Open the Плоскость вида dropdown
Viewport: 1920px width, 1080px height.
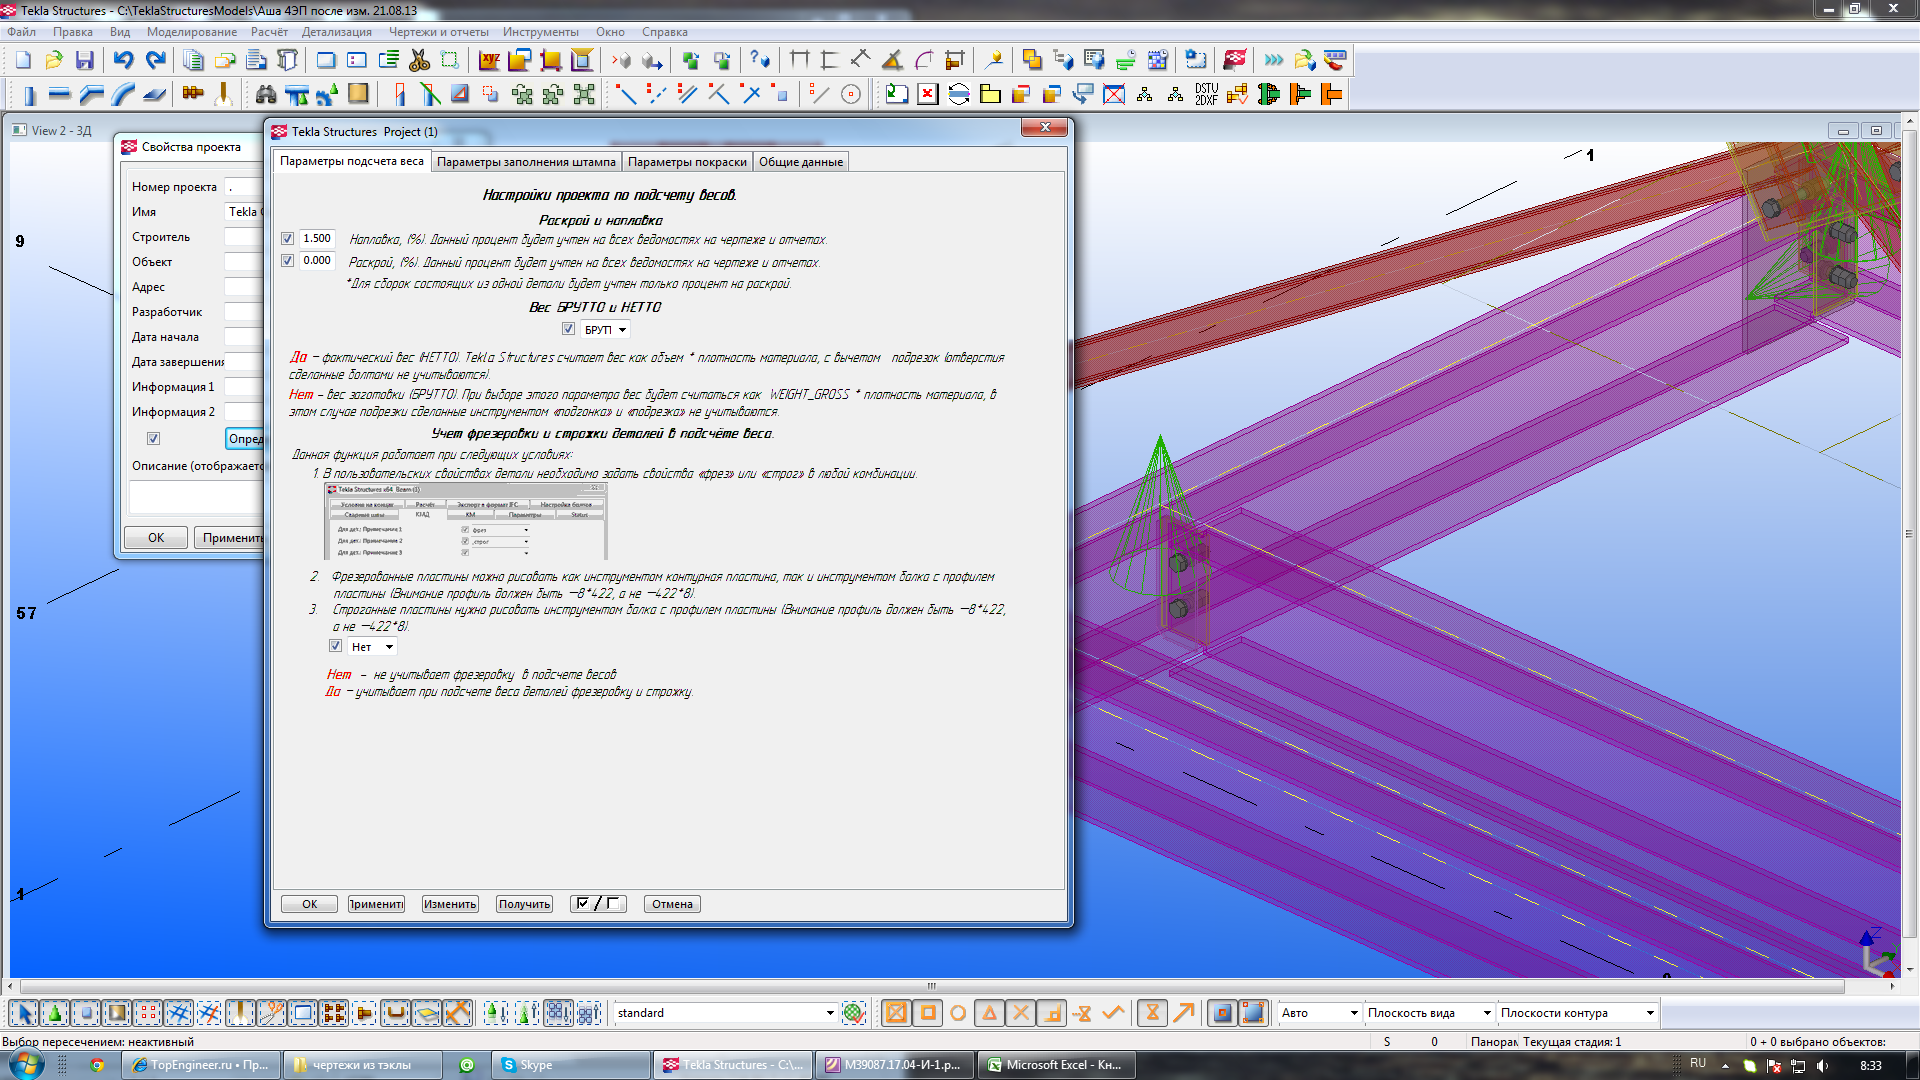pos(1486,1013)
